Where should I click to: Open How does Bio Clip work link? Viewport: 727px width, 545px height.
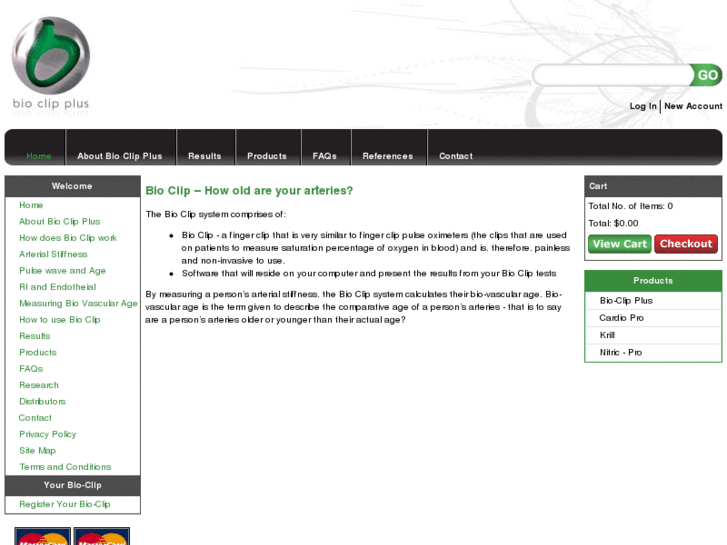68,238
